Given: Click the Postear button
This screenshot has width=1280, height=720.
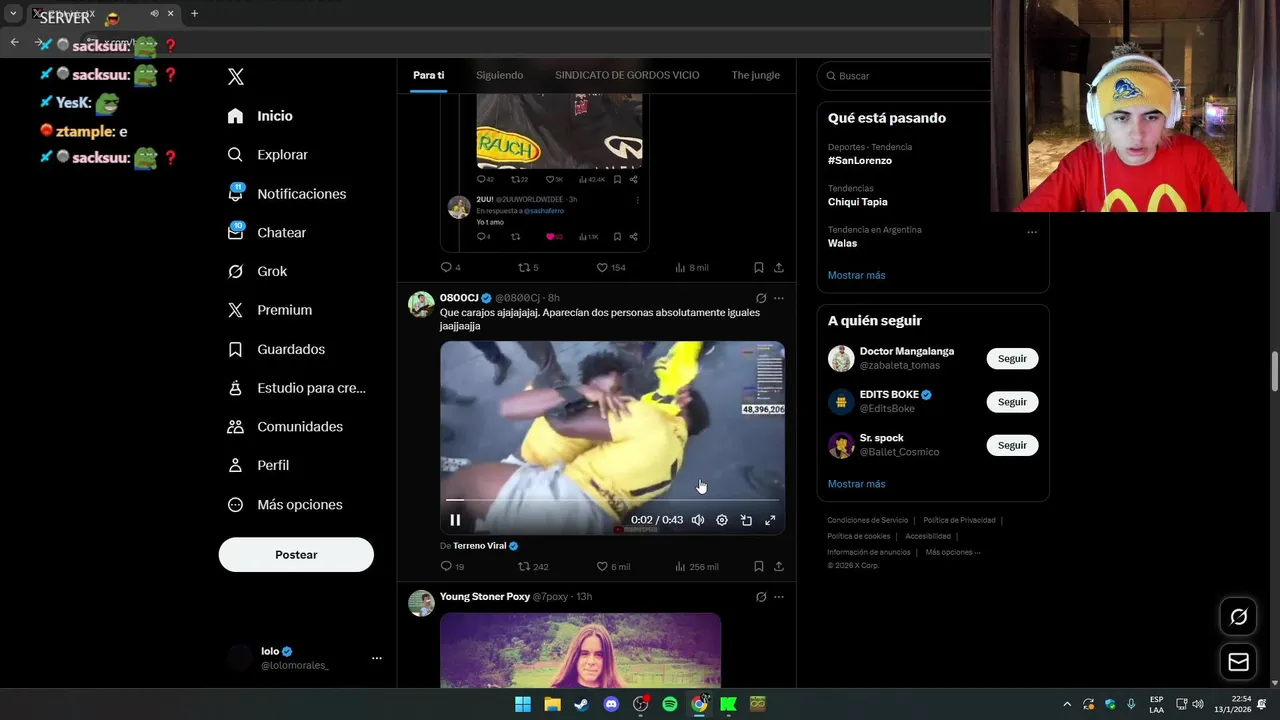Looking at the screenshot, I should tap(296, 555).
